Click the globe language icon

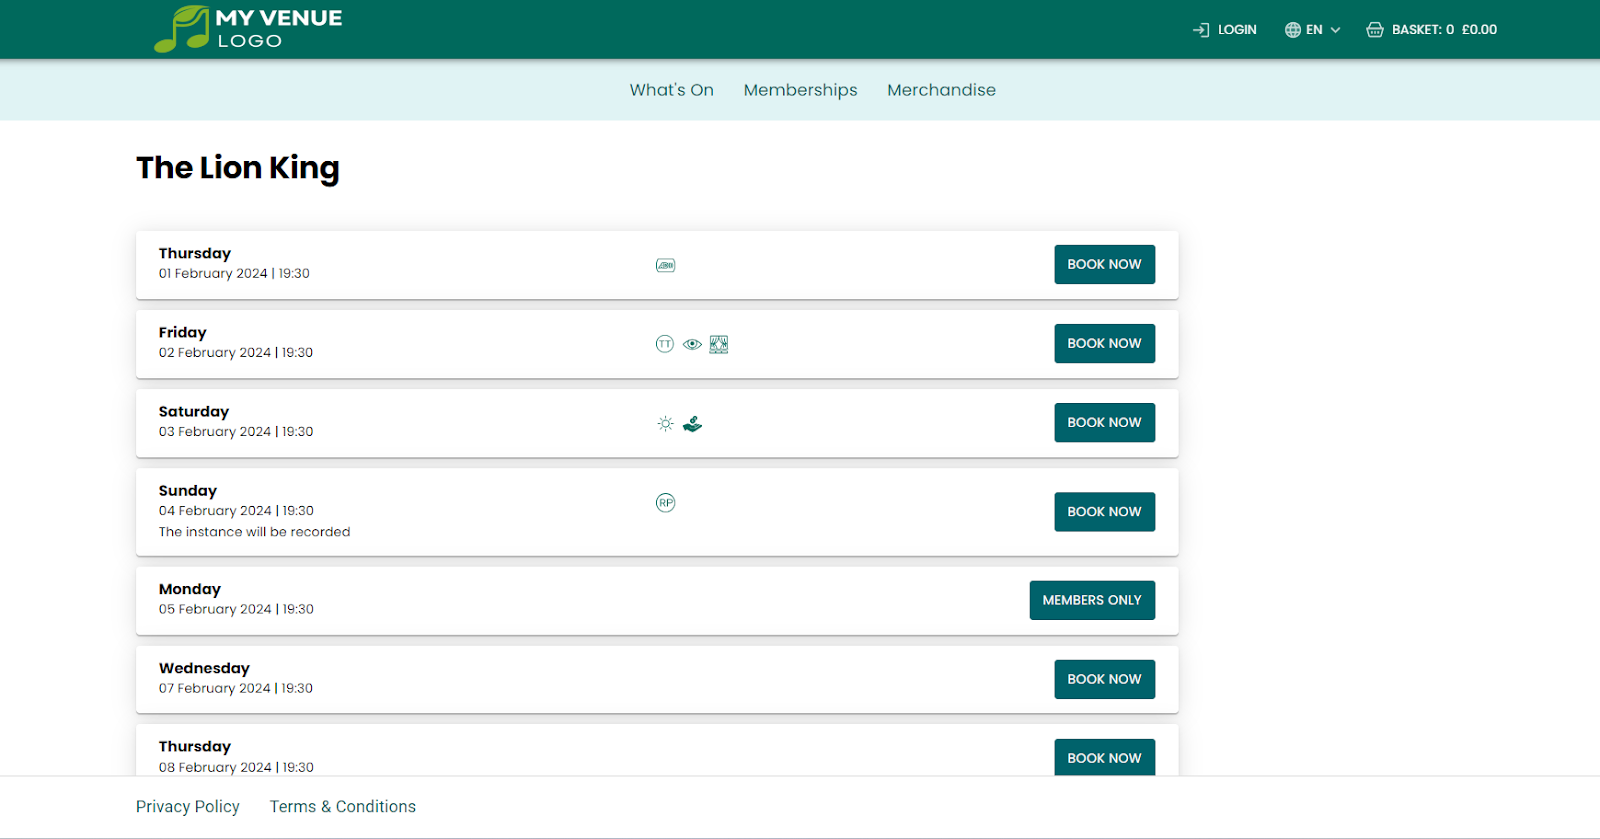click(x=1293, y=30)
